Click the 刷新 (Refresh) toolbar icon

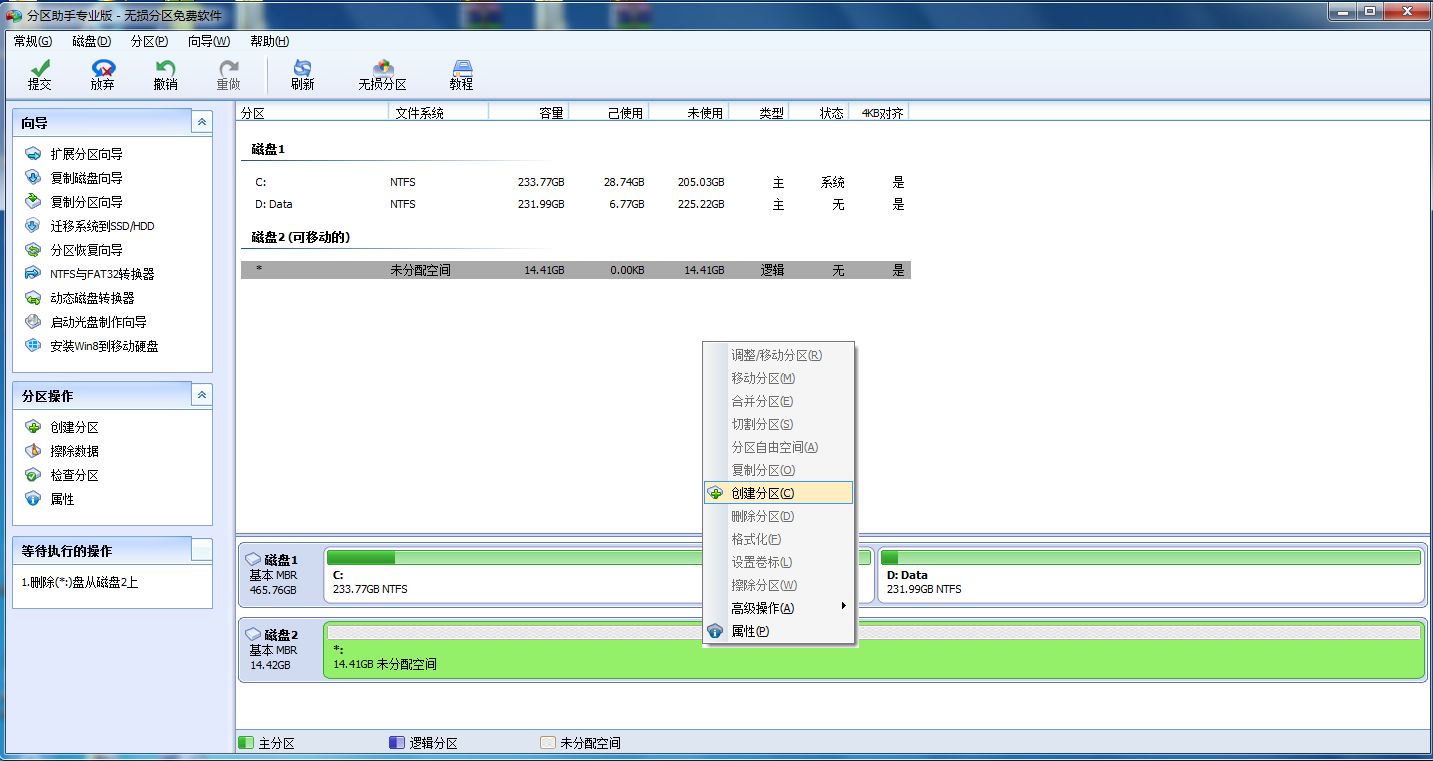(302, 75)
